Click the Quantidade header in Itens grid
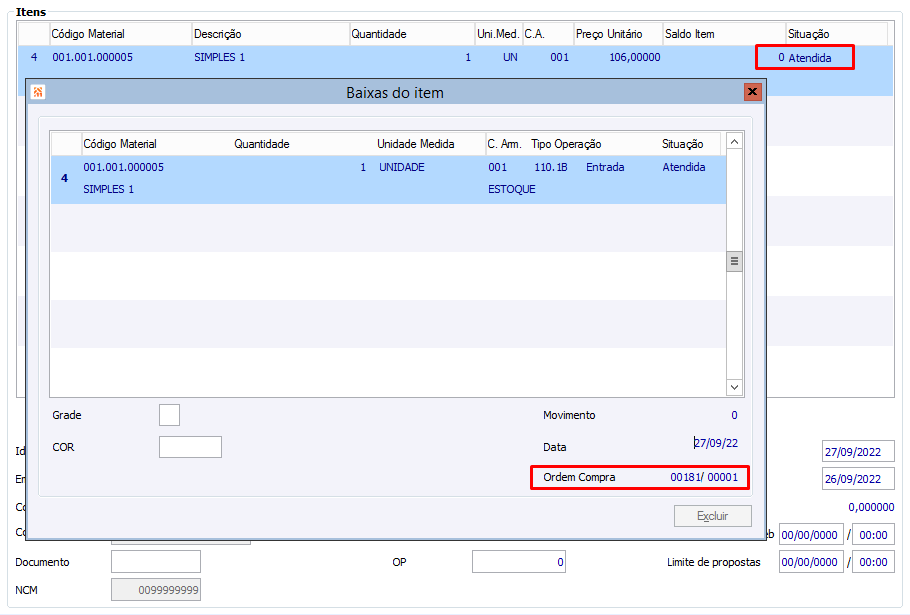Image resolution: width=910 pixels, height=615 pixels. pyautogui.click(x=379, y=34)
